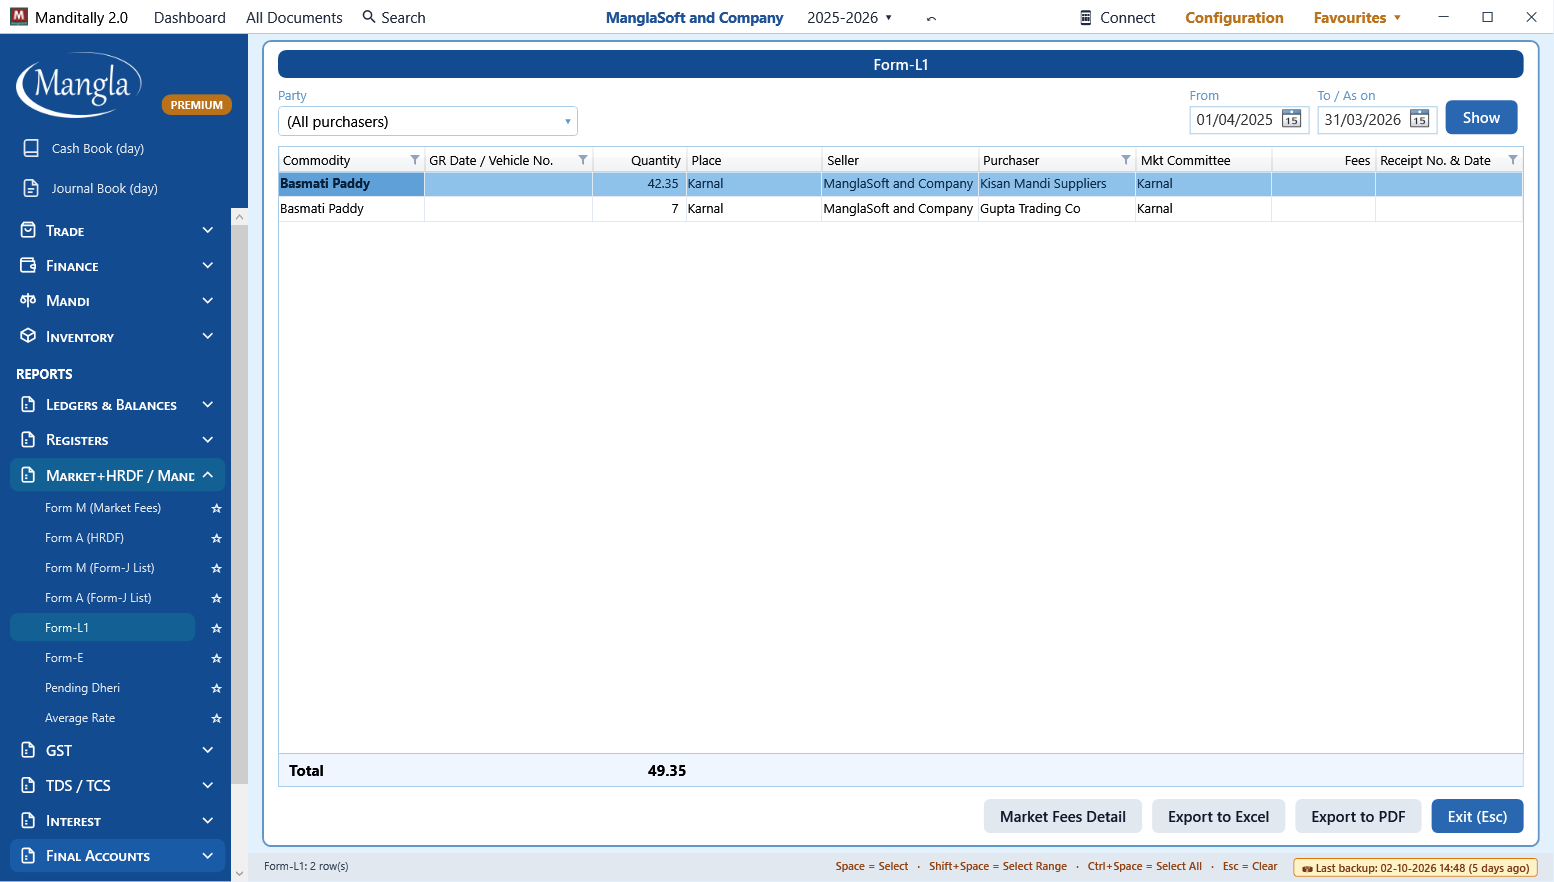Image resolution: width=1554 pixels, height=882 pixels.
Task: Expand the TDS / TCS section
Action: click(x=118, y=786)
